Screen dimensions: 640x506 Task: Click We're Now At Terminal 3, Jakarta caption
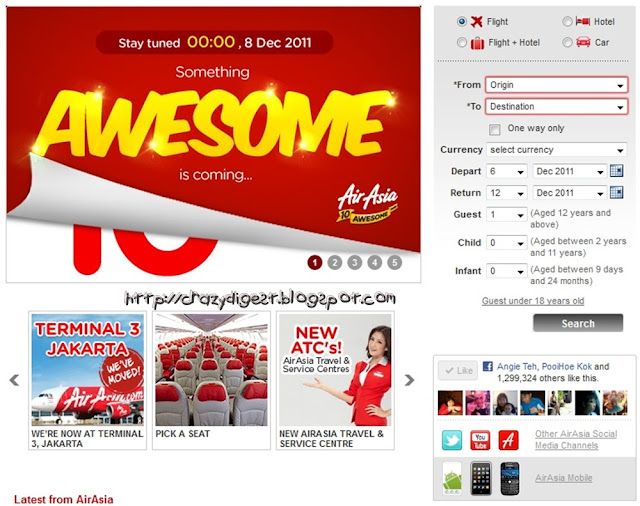(87, 439)
